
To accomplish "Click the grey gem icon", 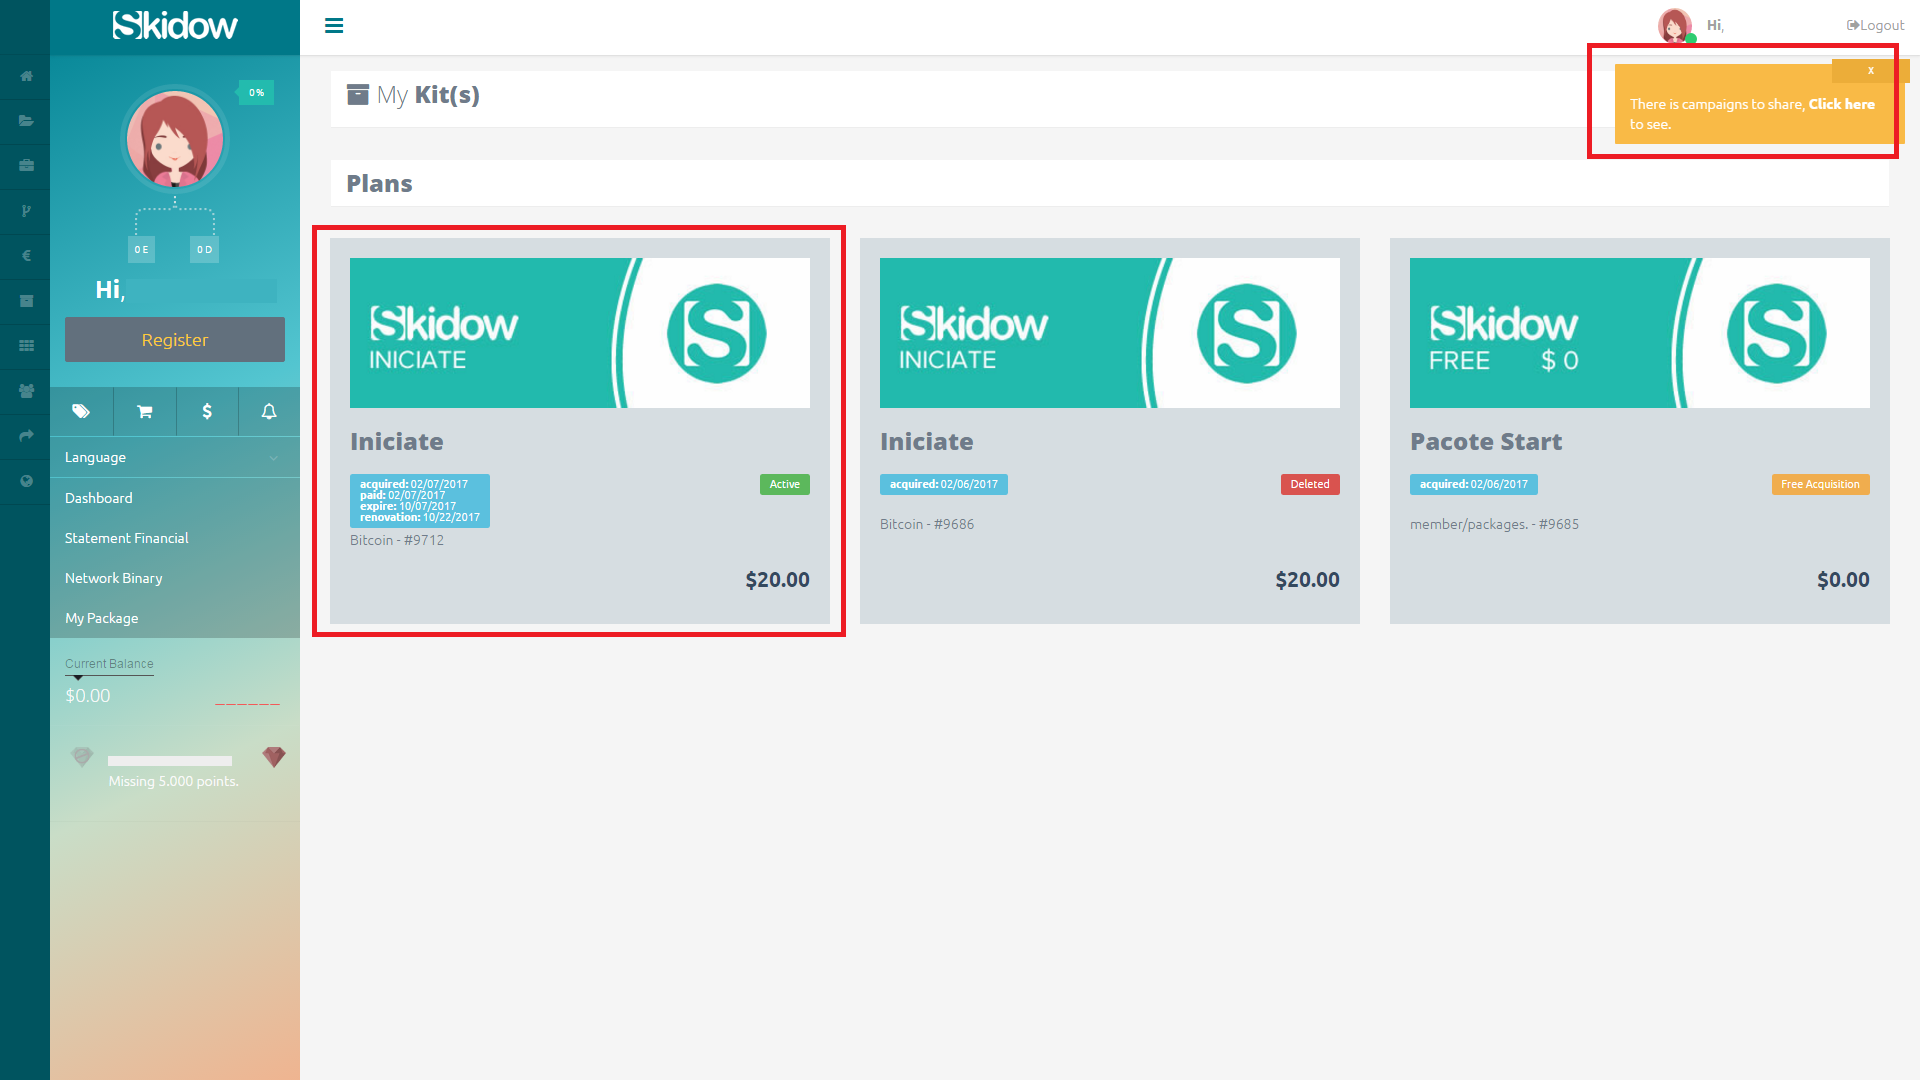I will pos(82,757).
